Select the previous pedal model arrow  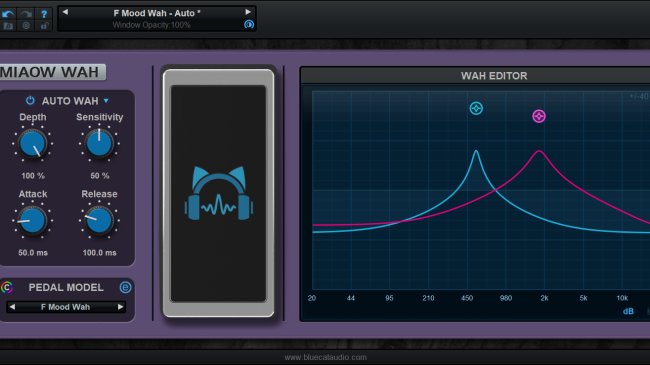pyautogui.click(x=12, y=307)
